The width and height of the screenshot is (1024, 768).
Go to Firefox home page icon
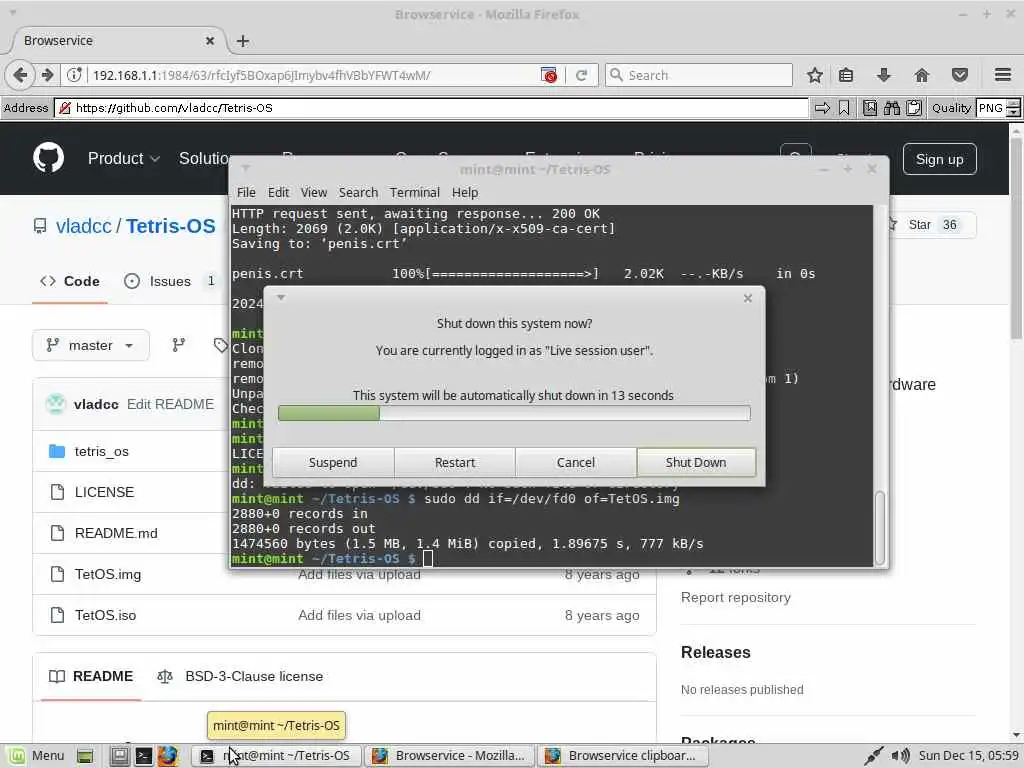921,75
